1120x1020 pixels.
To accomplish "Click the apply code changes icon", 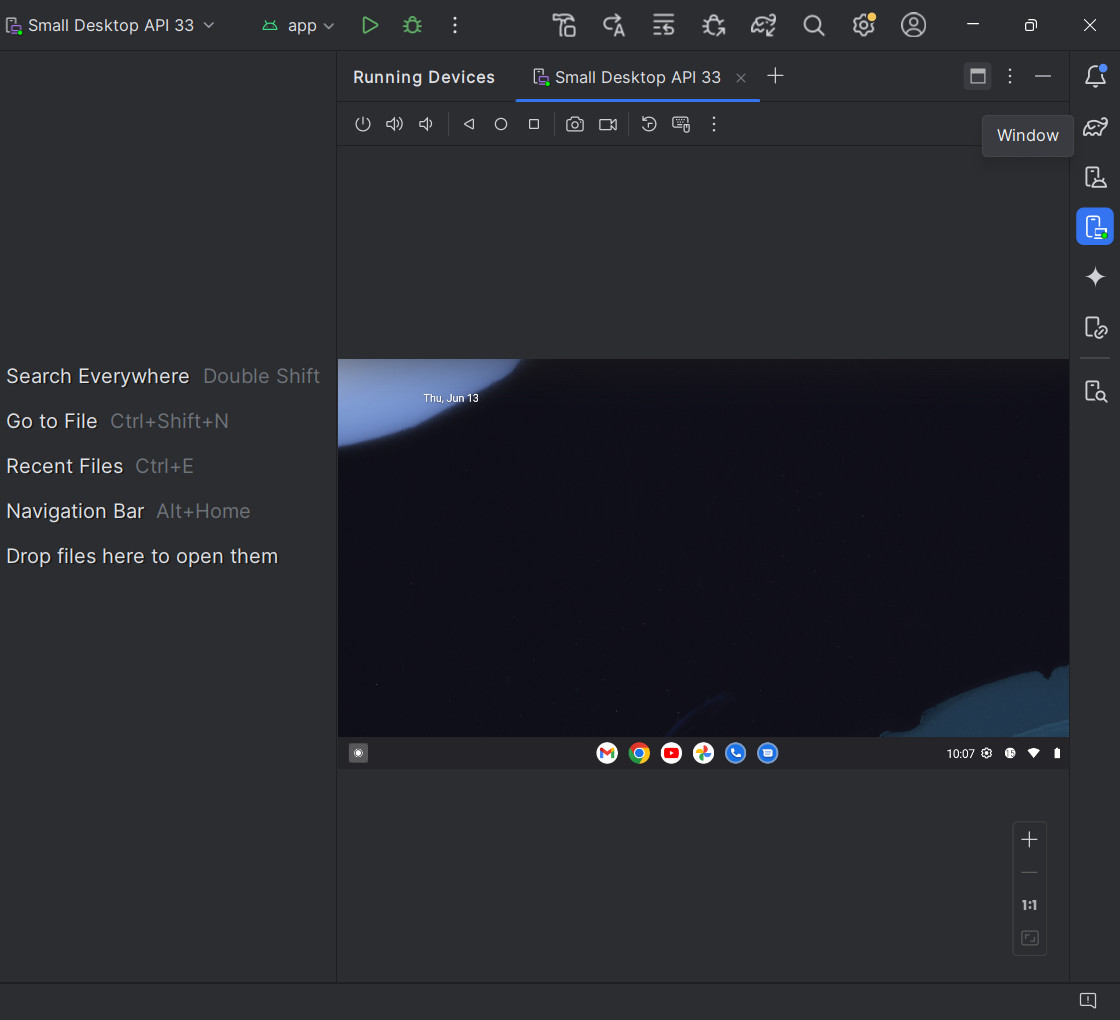I will click(664, 25).
